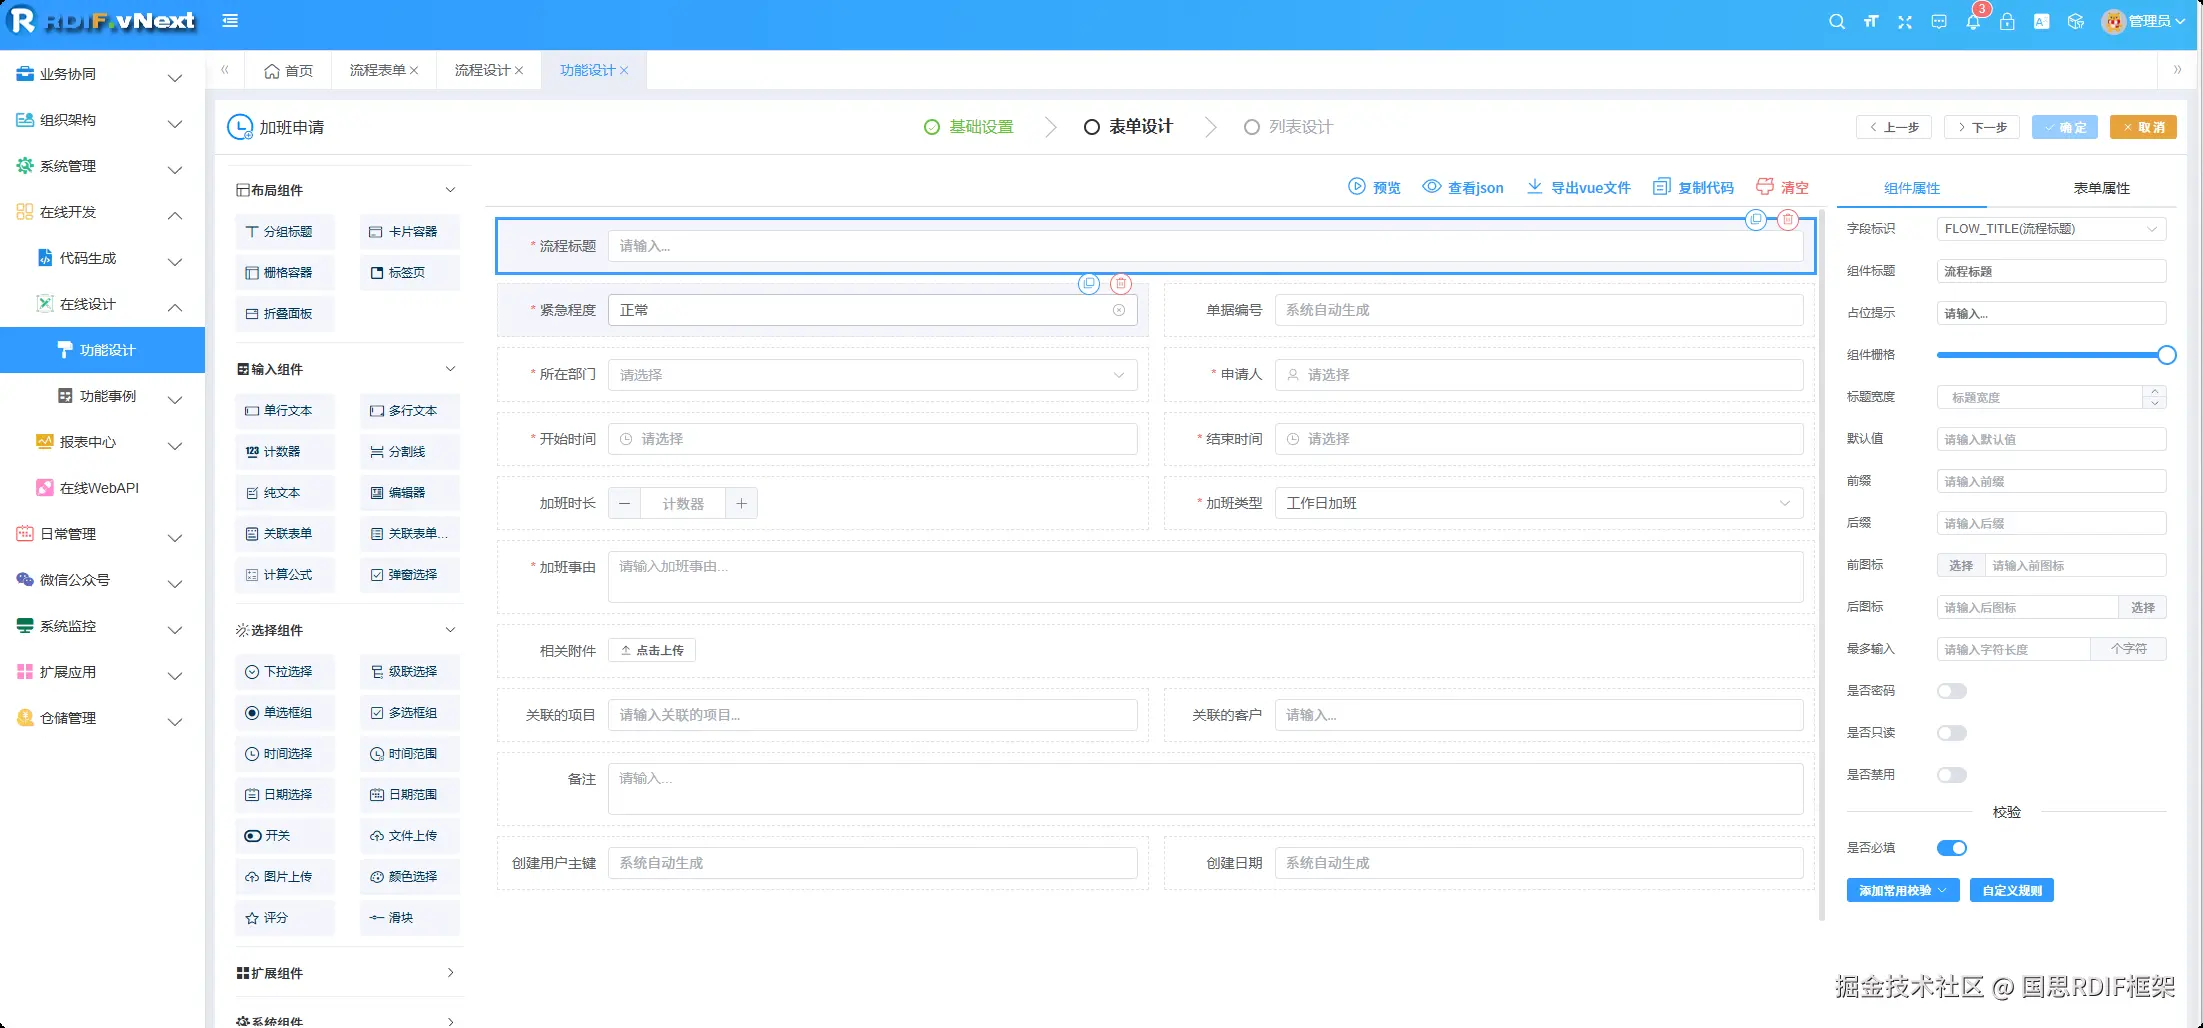The image size is (2203, 1028).
Task: Click the 自定义规则 button
Action: 2011,890
